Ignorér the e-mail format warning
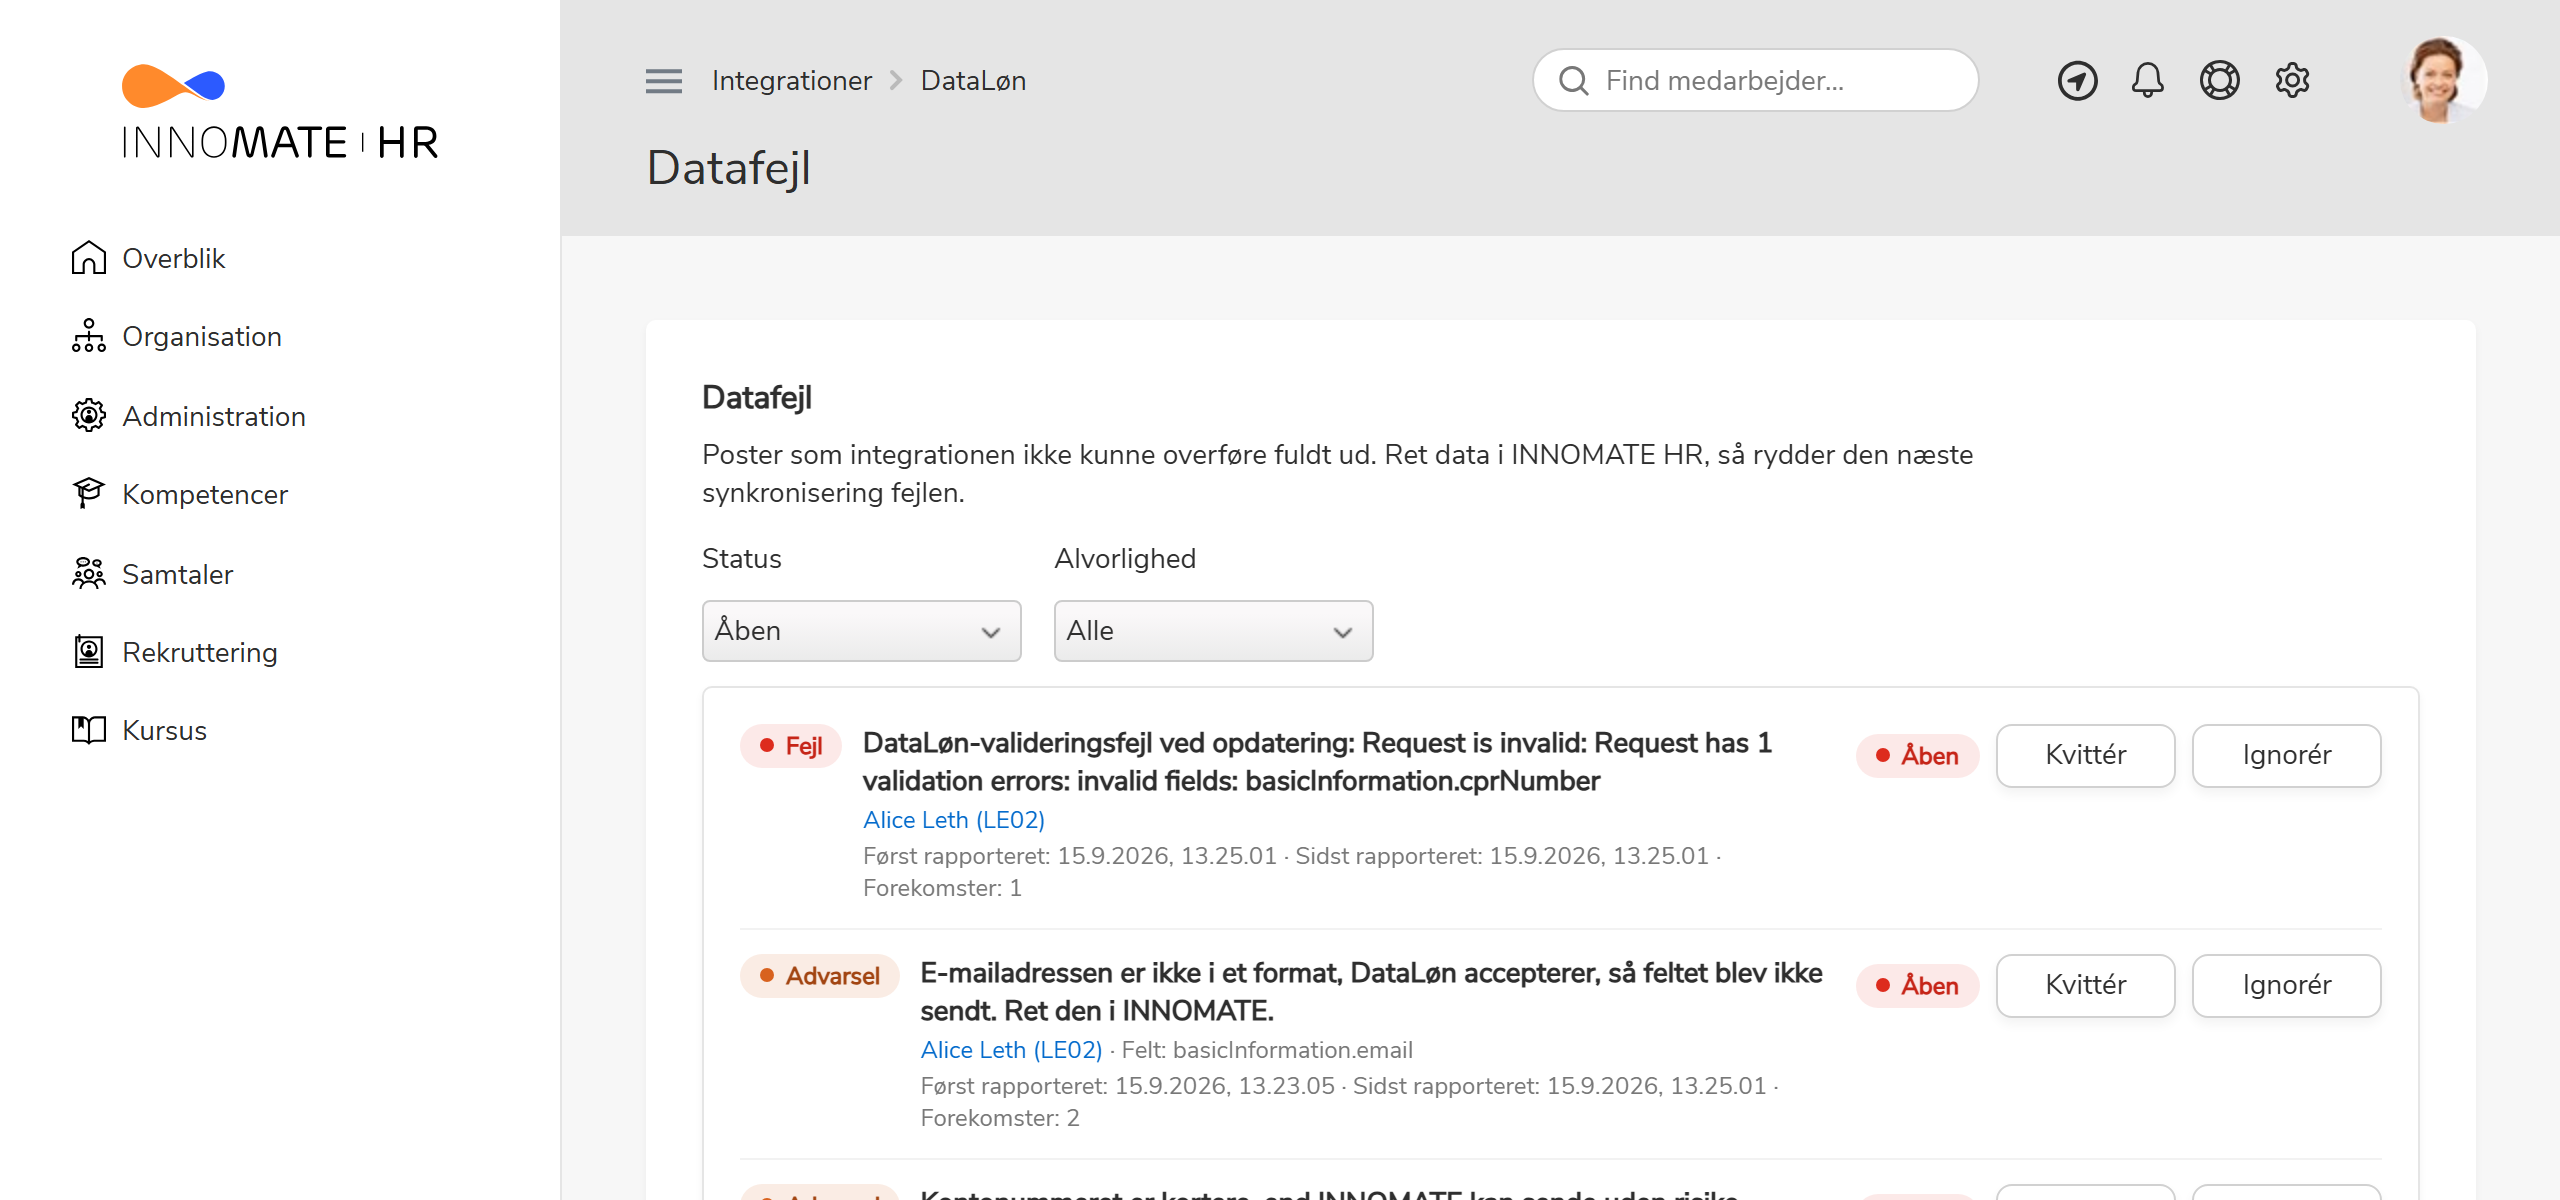This screenshot has height=1200, width=2560. tap(2286, 985)
